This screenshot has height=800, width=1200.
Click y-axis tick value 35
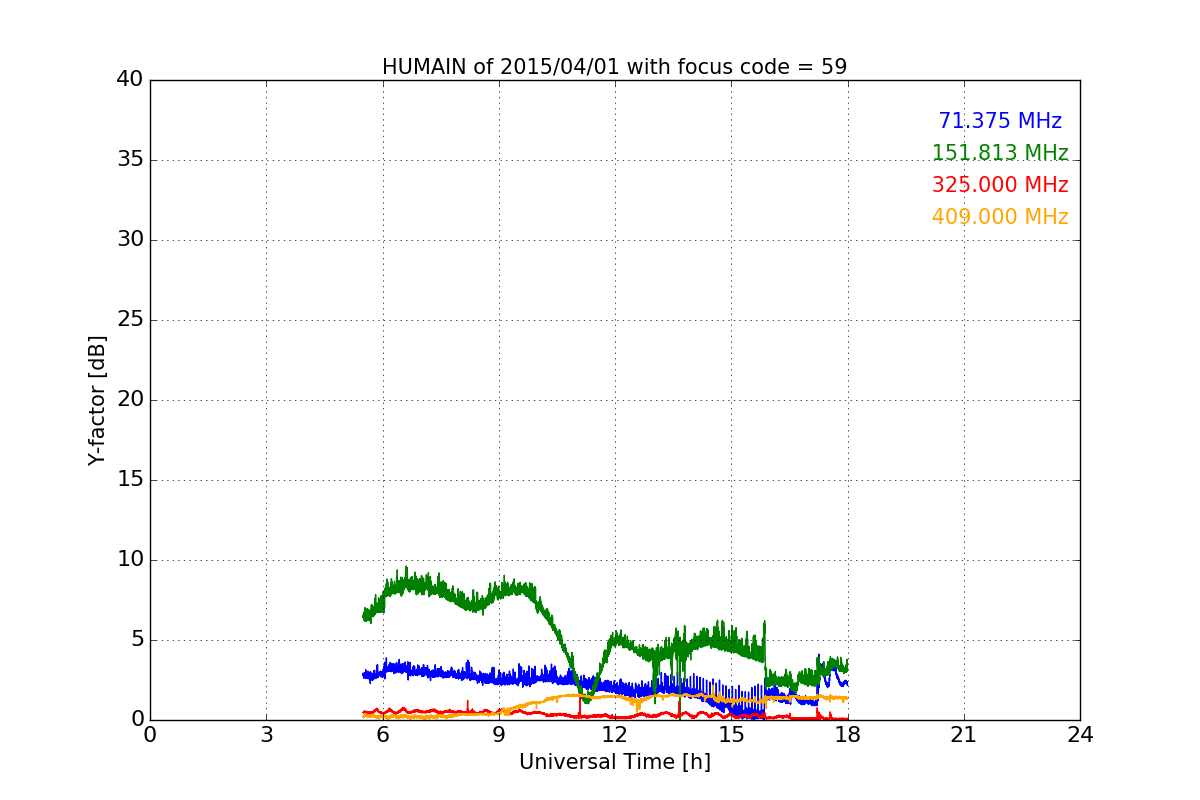click(x=129, y=160)
